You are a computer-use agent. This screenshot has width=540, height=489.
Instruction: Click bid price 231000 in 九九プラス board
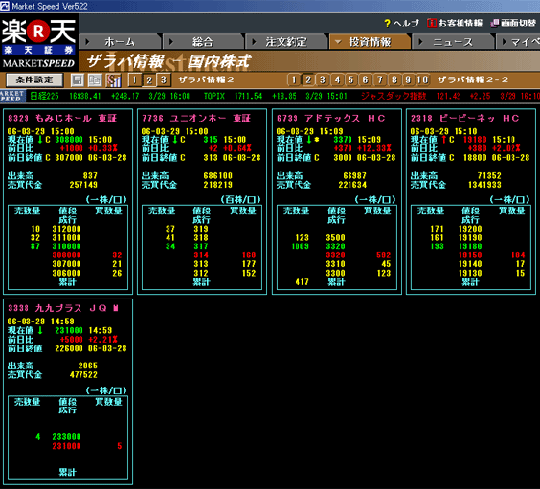coord(66,446)
